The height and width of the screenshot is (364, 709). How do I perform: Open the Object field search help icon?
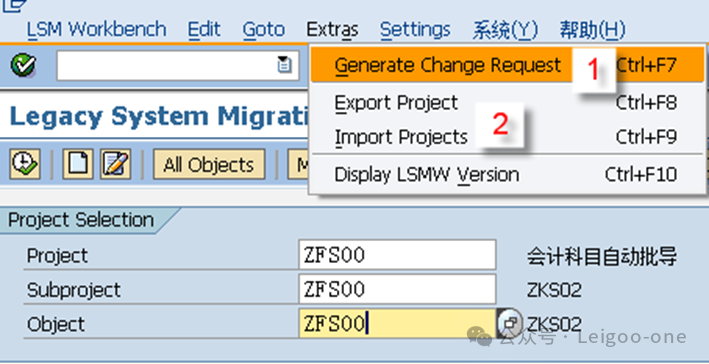(x=509, y=323)
